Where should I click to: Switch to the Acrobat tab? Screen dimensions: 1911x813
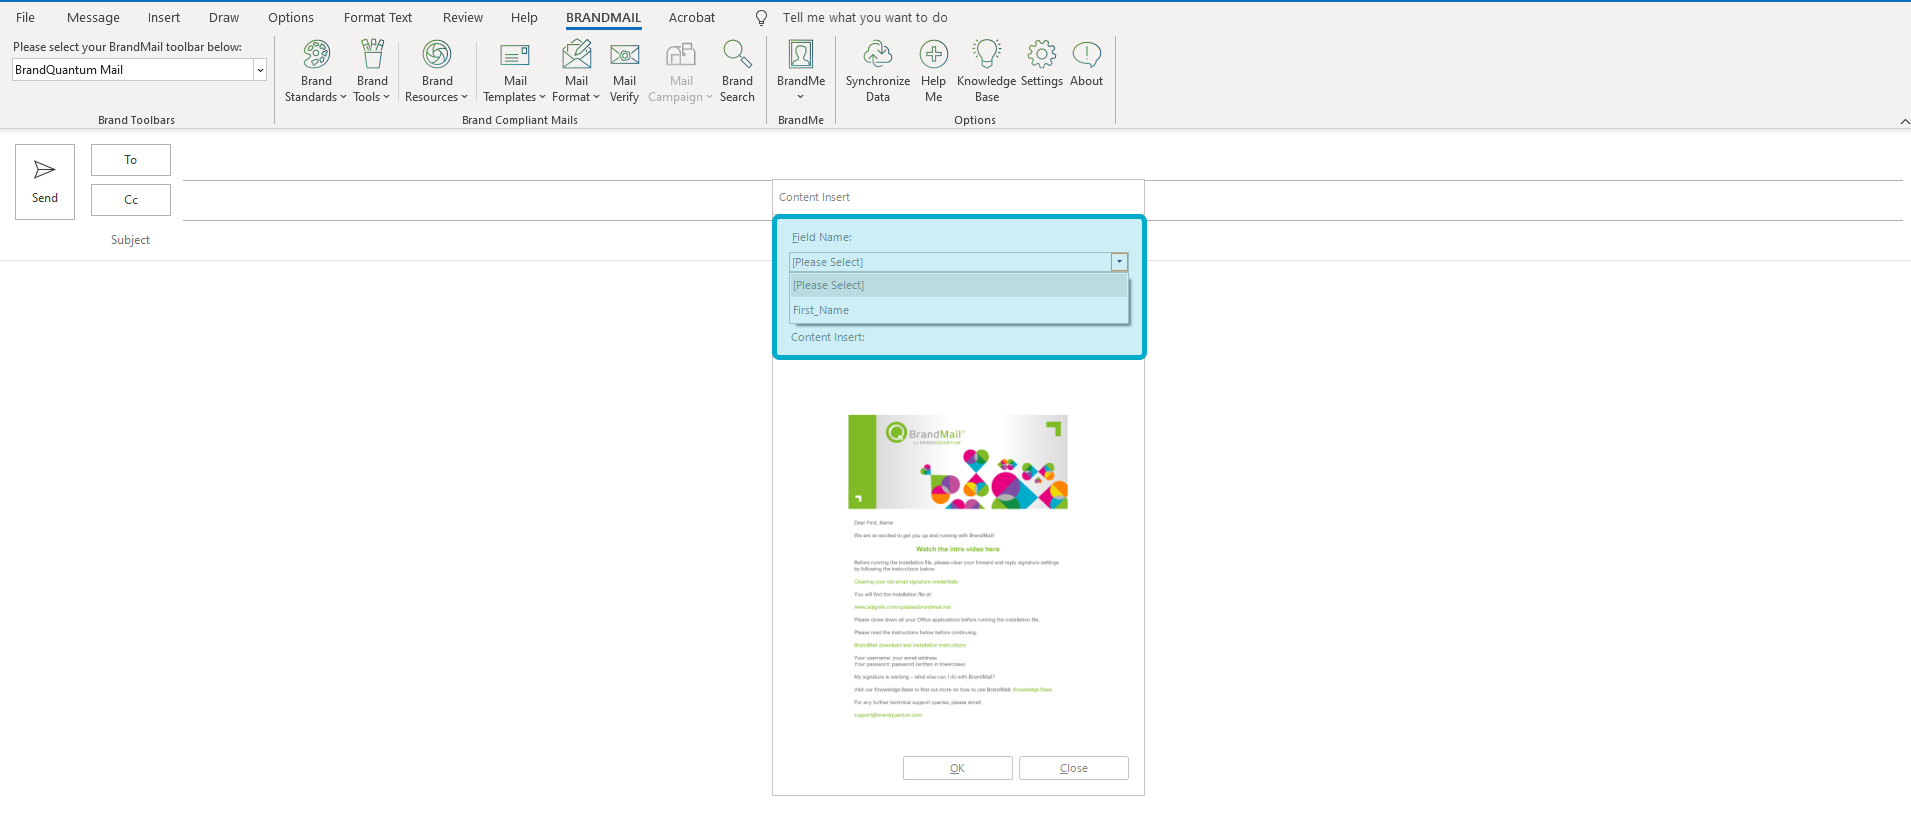692,18
